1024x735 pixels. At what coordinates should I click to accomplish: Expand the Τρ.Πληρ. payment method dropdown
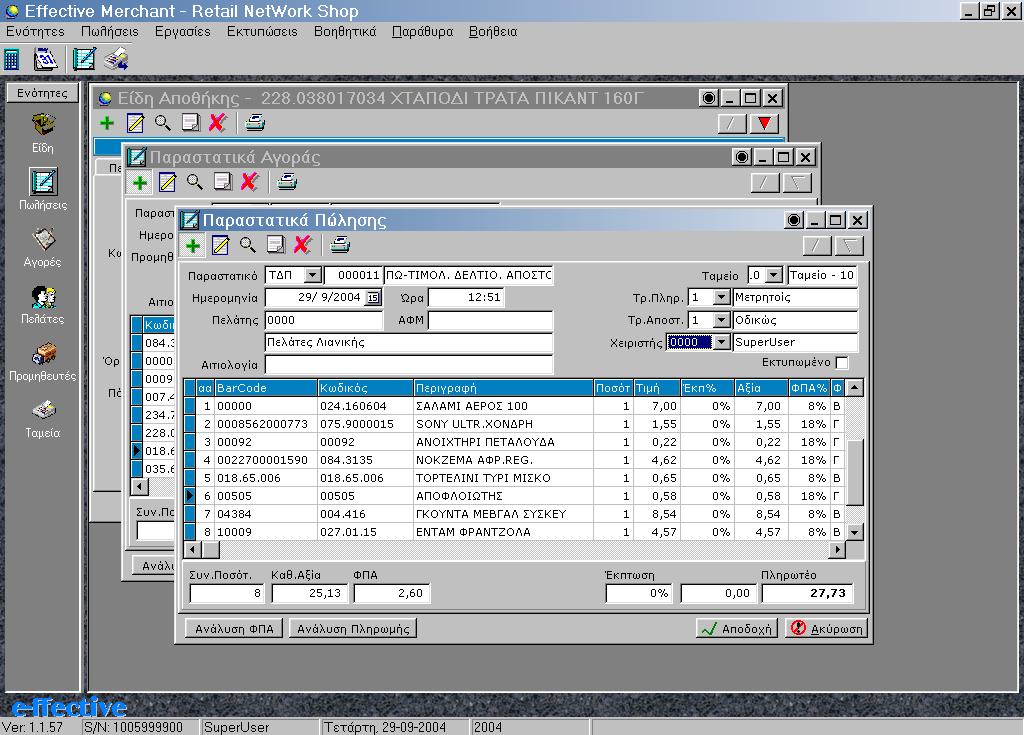click(x=722, y=298)
